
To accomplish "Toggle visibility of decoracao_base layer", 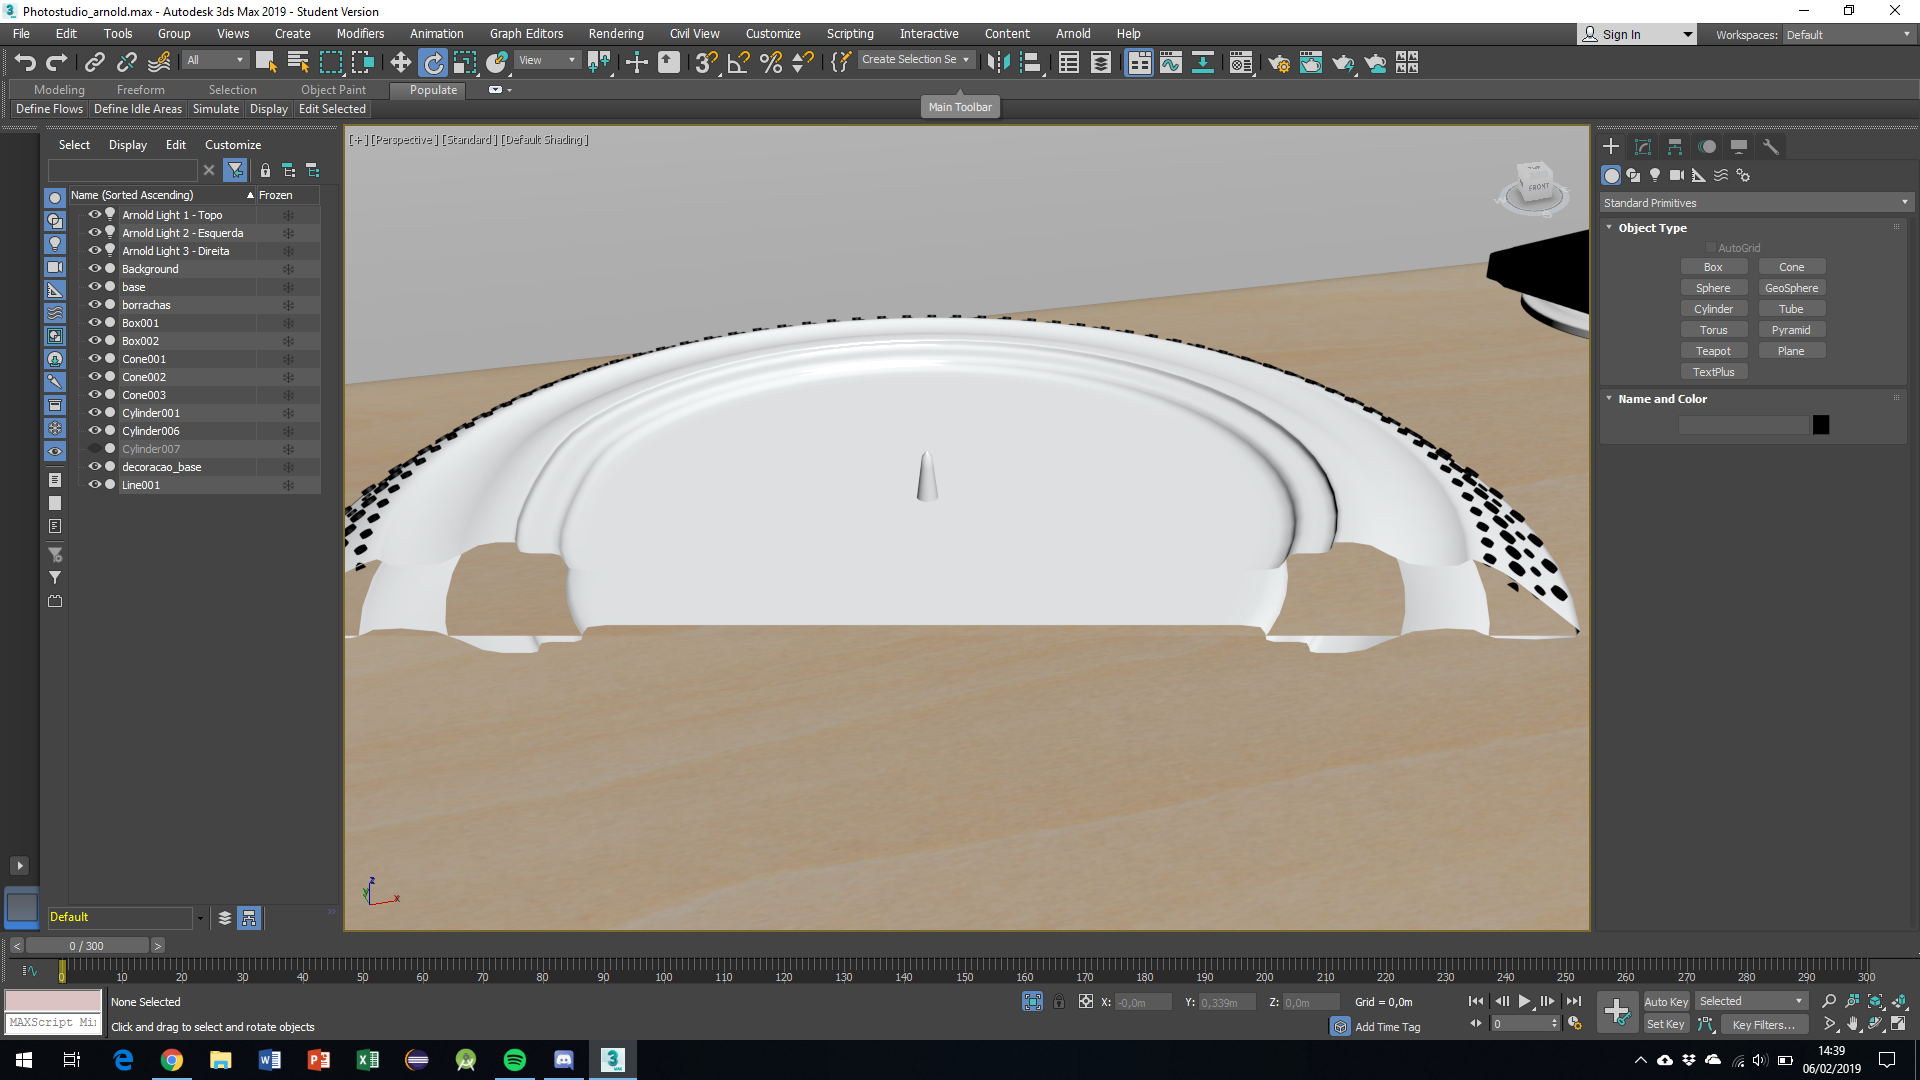I will click(92, 467).
